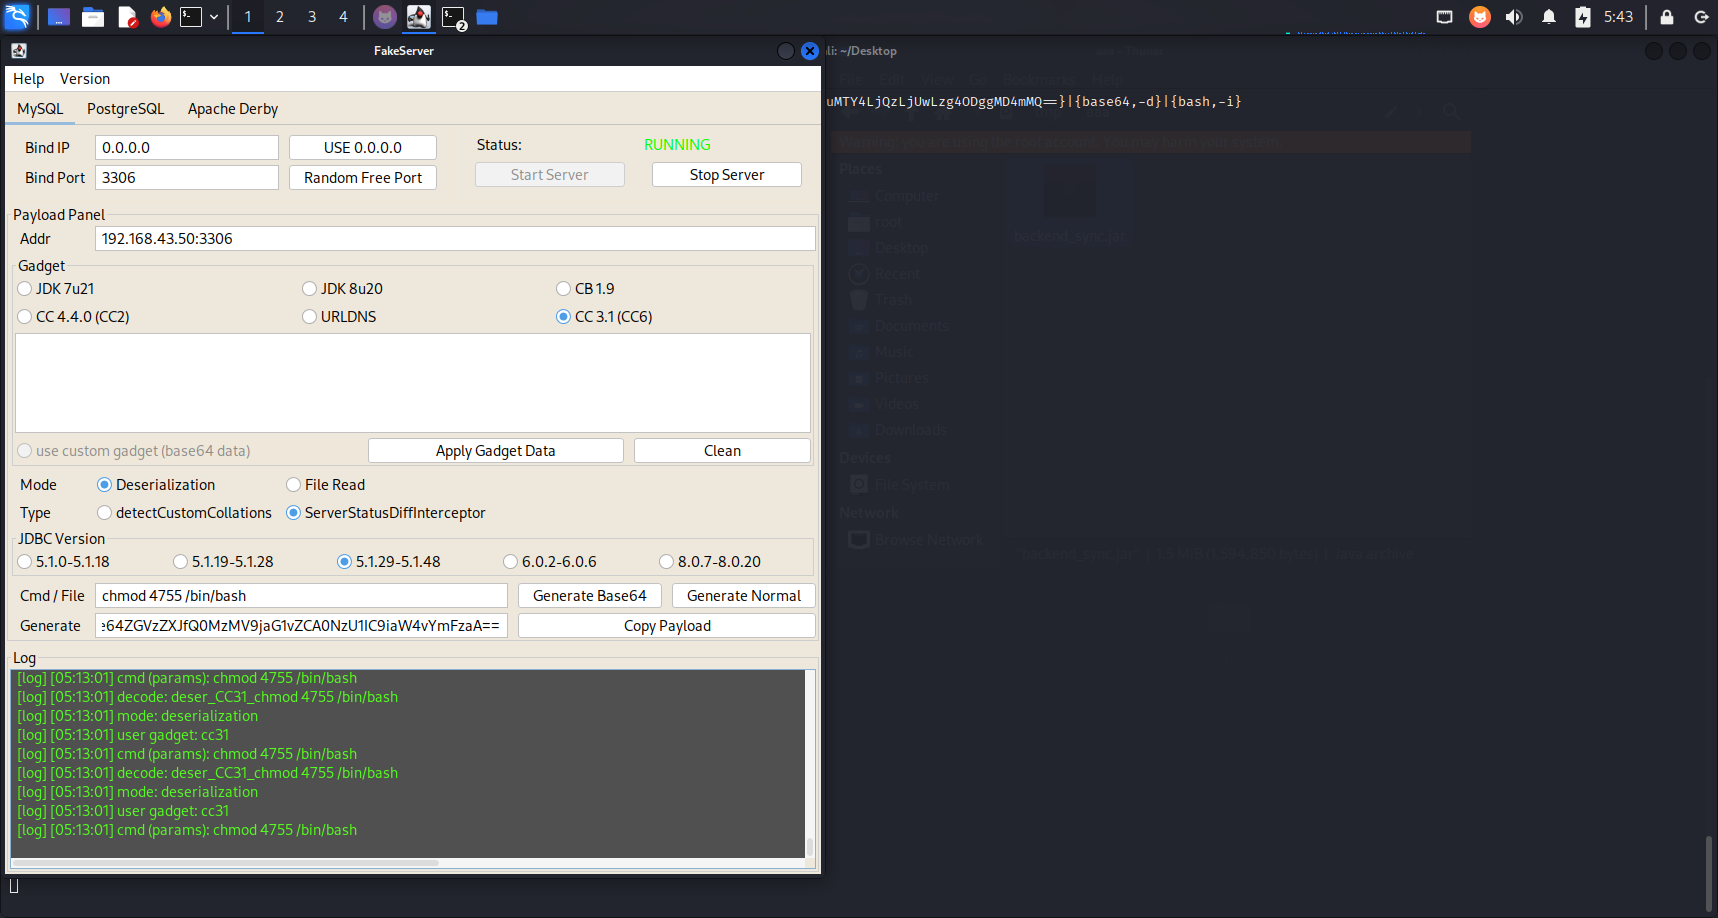Switch to workspace 4
Screen dimensions: 1718x918
343,17
